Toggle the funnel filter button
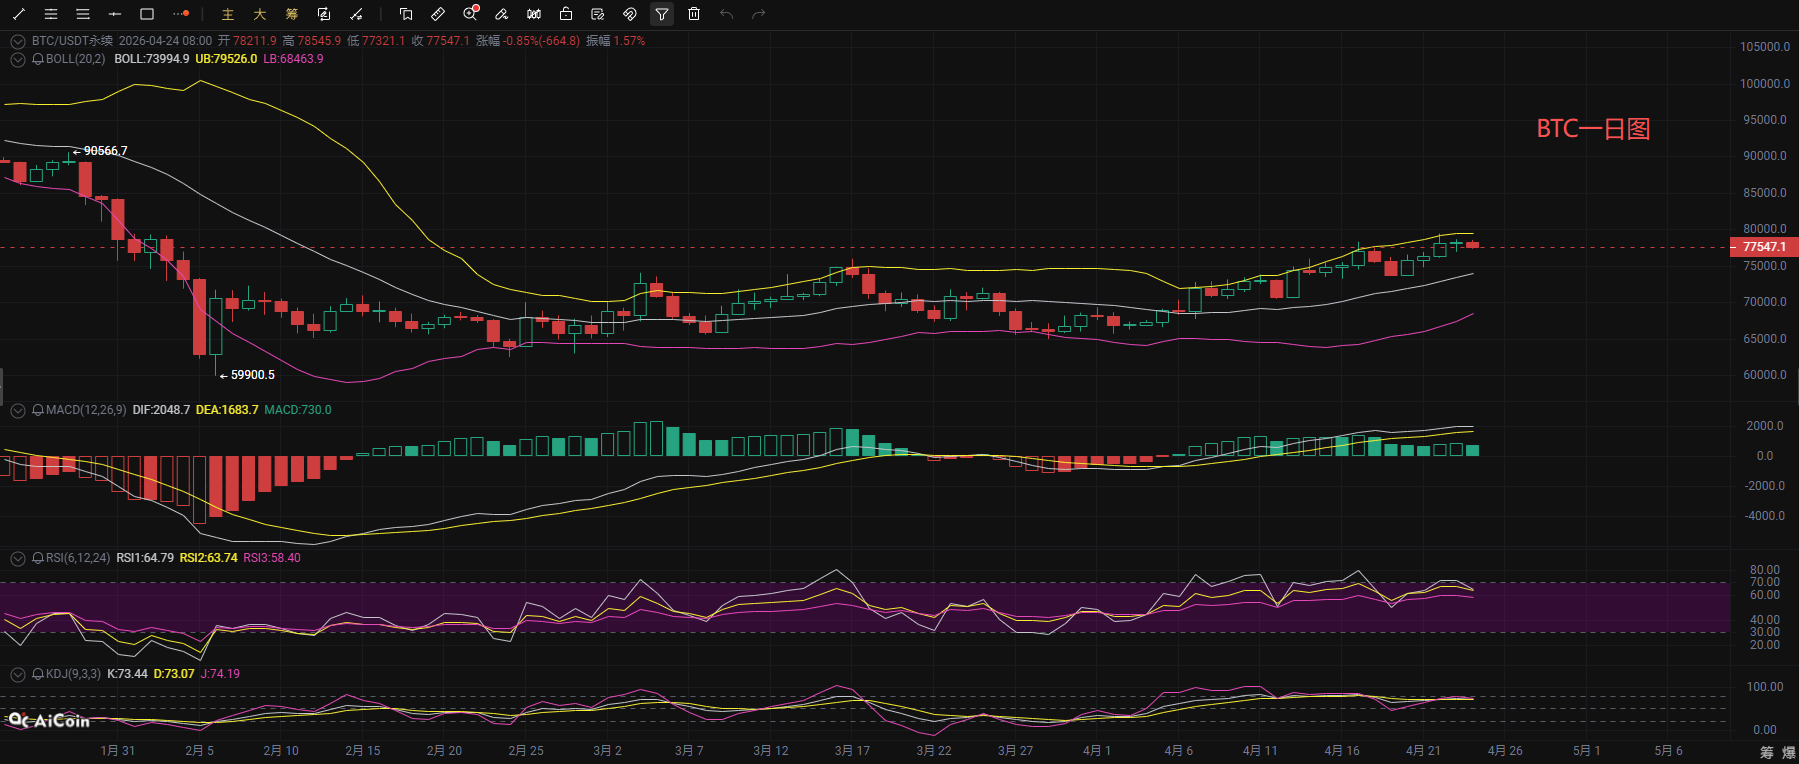 pyautogui.click(x=662, y=14)
